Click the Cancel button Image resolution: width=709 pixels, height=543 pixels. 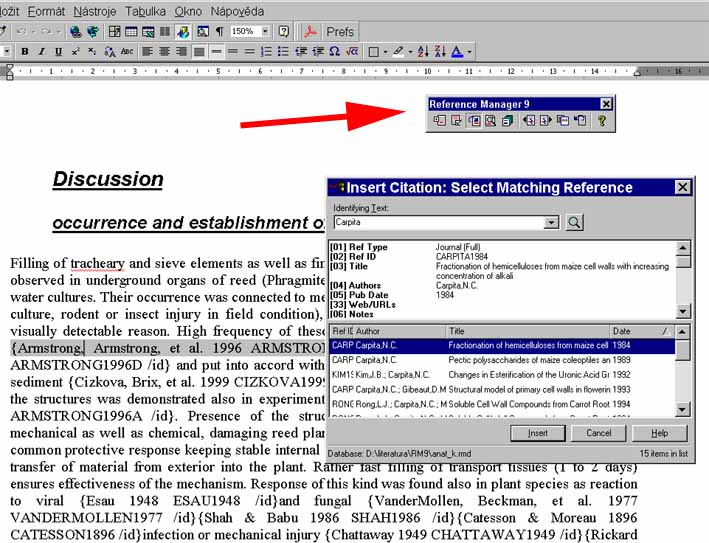tap(599, 433)
